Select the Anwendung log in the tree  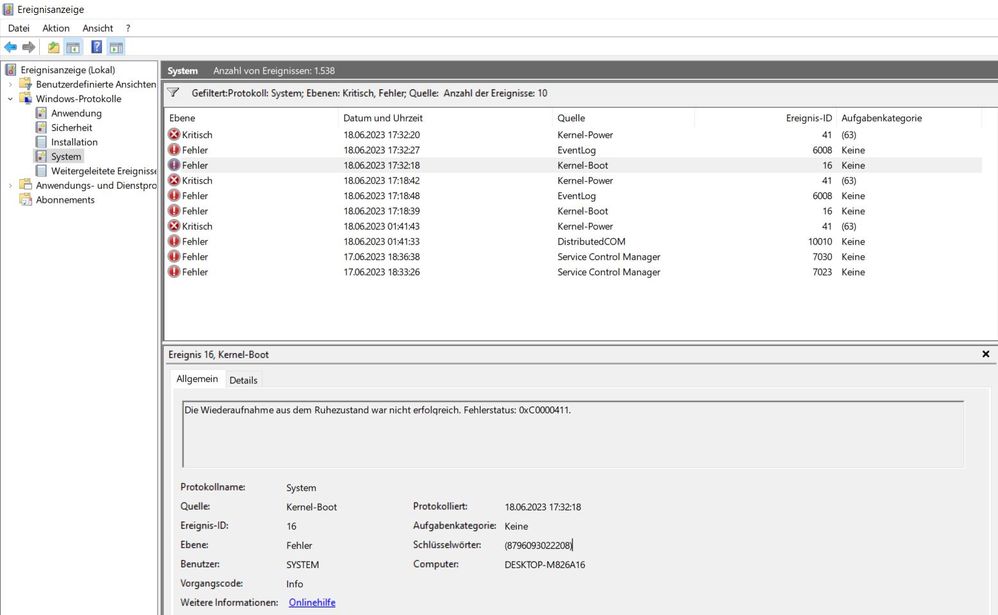click(76, 114)
